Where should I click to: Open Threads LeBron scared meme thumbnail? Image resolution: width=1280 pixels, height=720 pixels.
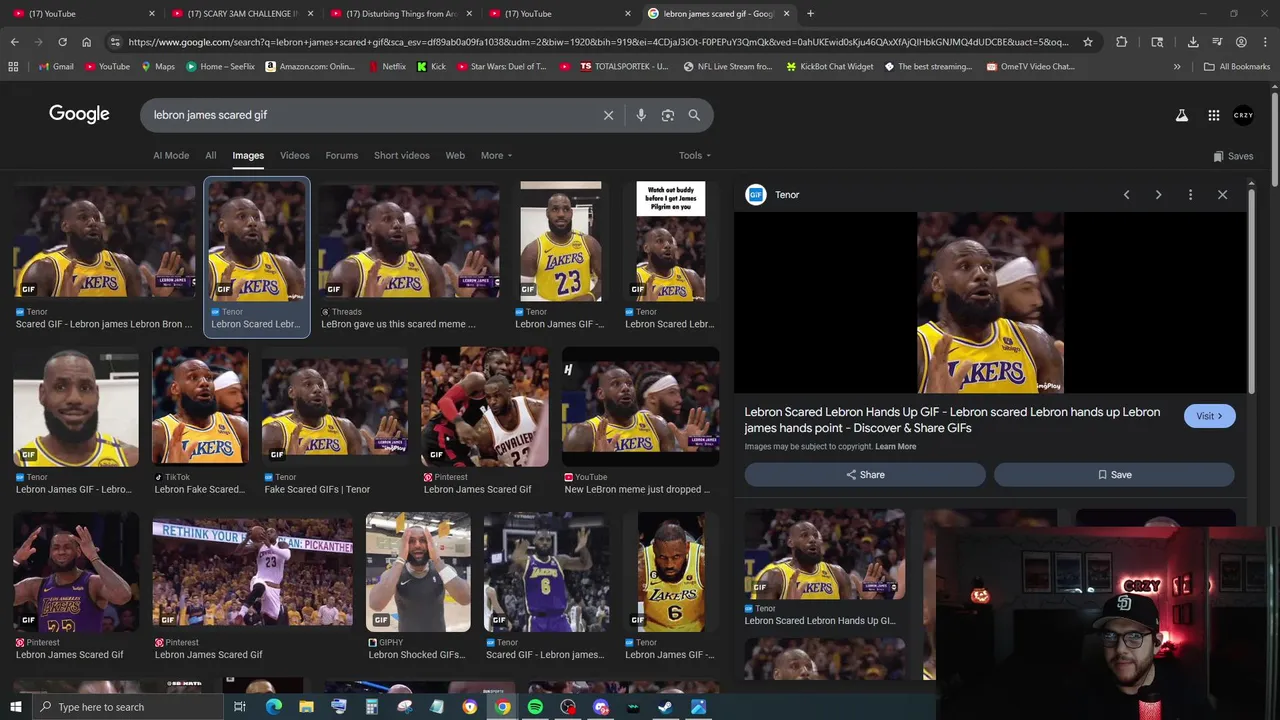pos(408,240)
